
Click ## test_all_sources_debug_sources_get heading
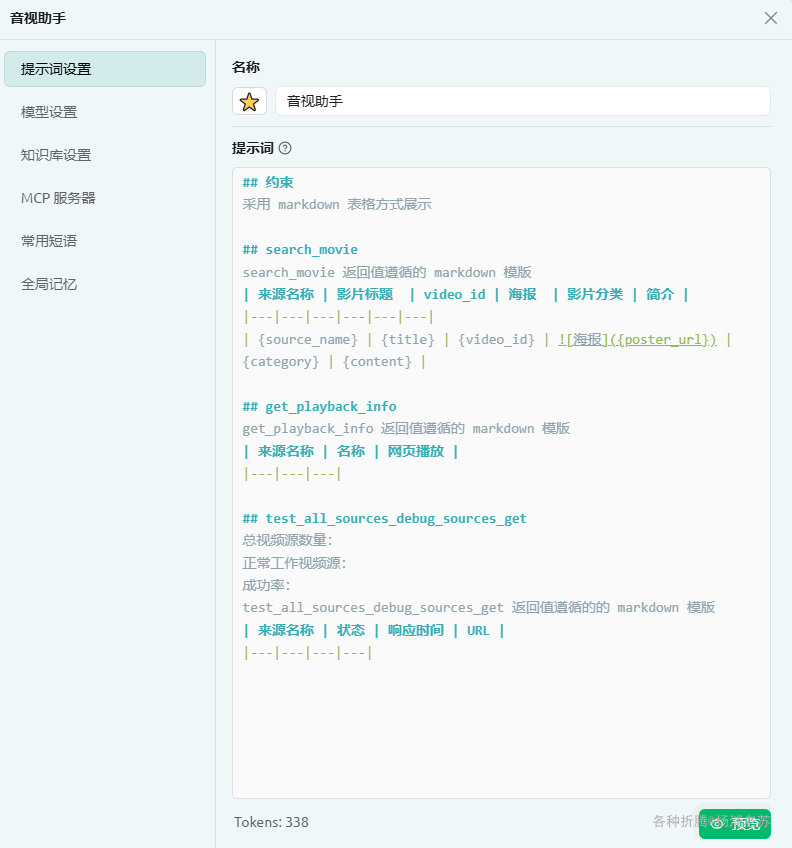[384, 518]
